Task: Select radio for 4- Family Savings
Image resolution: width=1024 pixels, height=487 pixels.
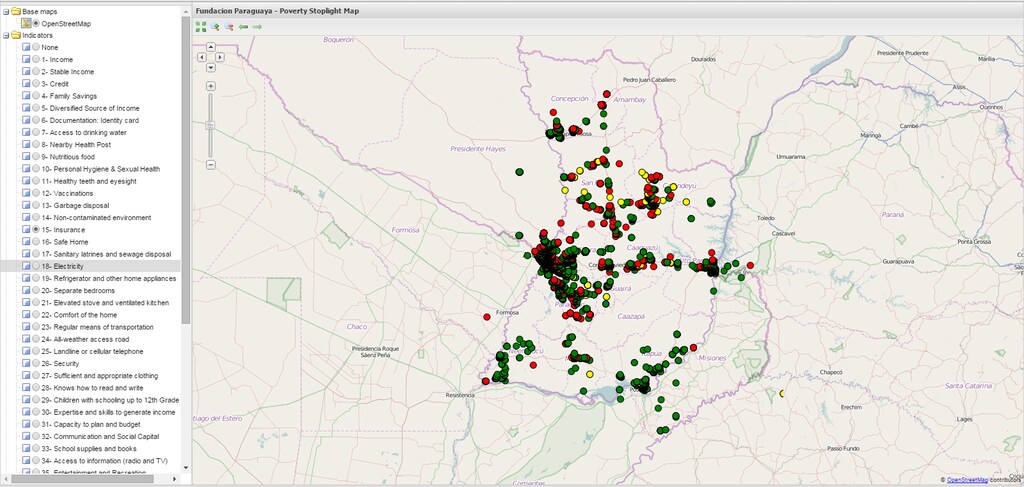Action: (36, 96)
